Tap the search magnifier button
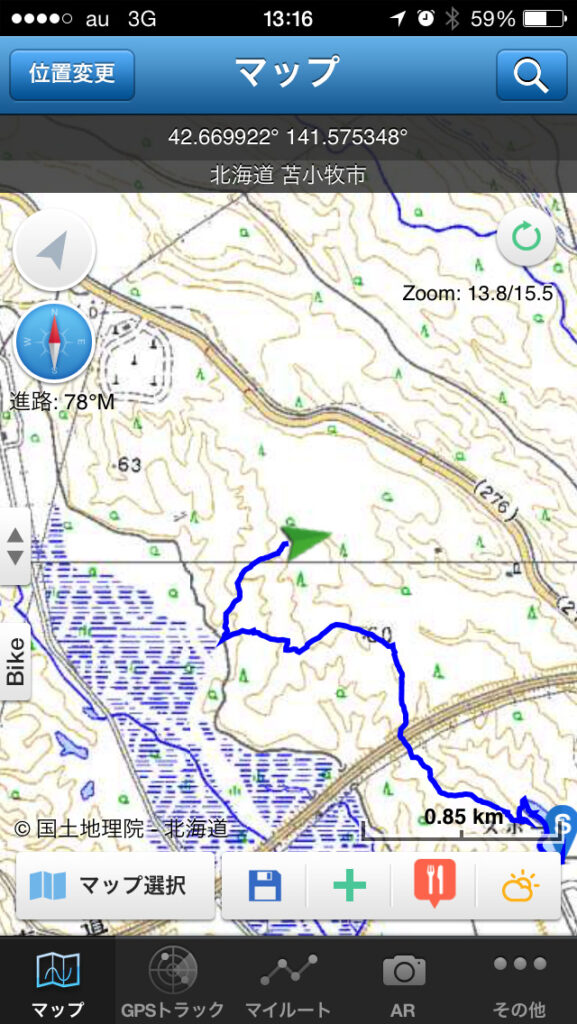Screen dimensions: 577x1024 tap(531, 75)
